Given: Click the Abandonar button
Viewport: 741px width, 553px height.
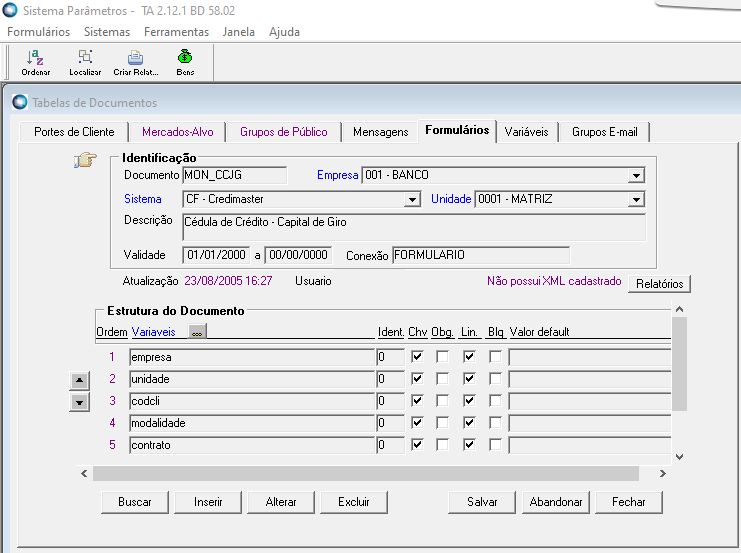Looking at the screenshot, I should [556, 502].
